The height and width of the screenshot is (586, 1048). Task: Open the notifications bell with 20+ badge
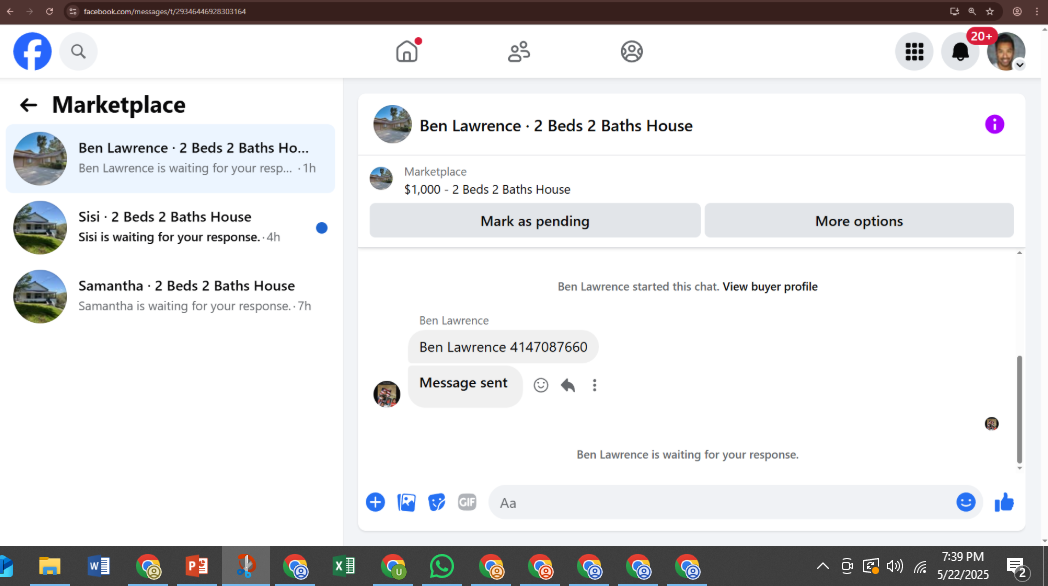click(960, 51)
